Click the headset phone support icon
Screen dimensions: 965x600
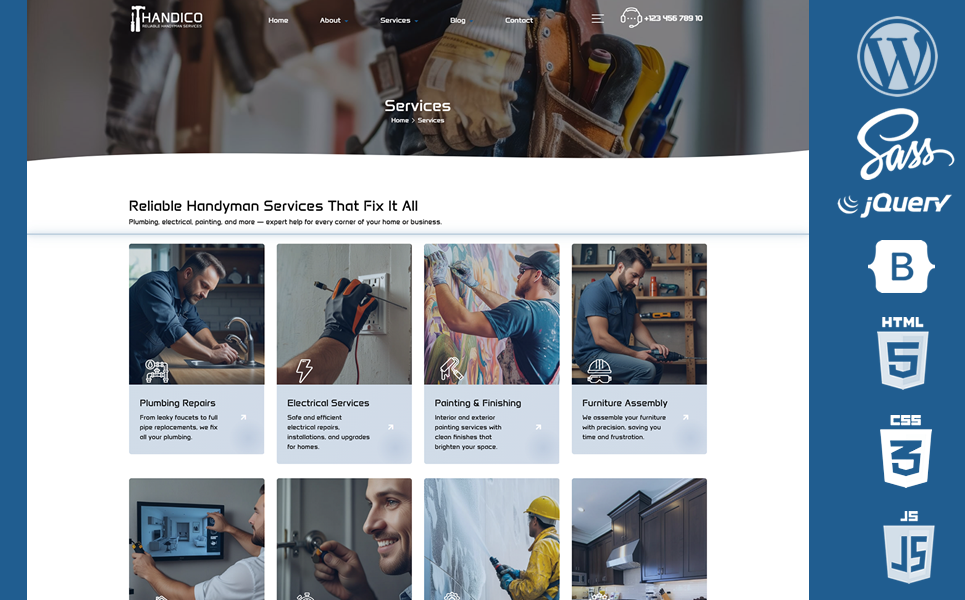pyautogui.click(x=631, y=18)
